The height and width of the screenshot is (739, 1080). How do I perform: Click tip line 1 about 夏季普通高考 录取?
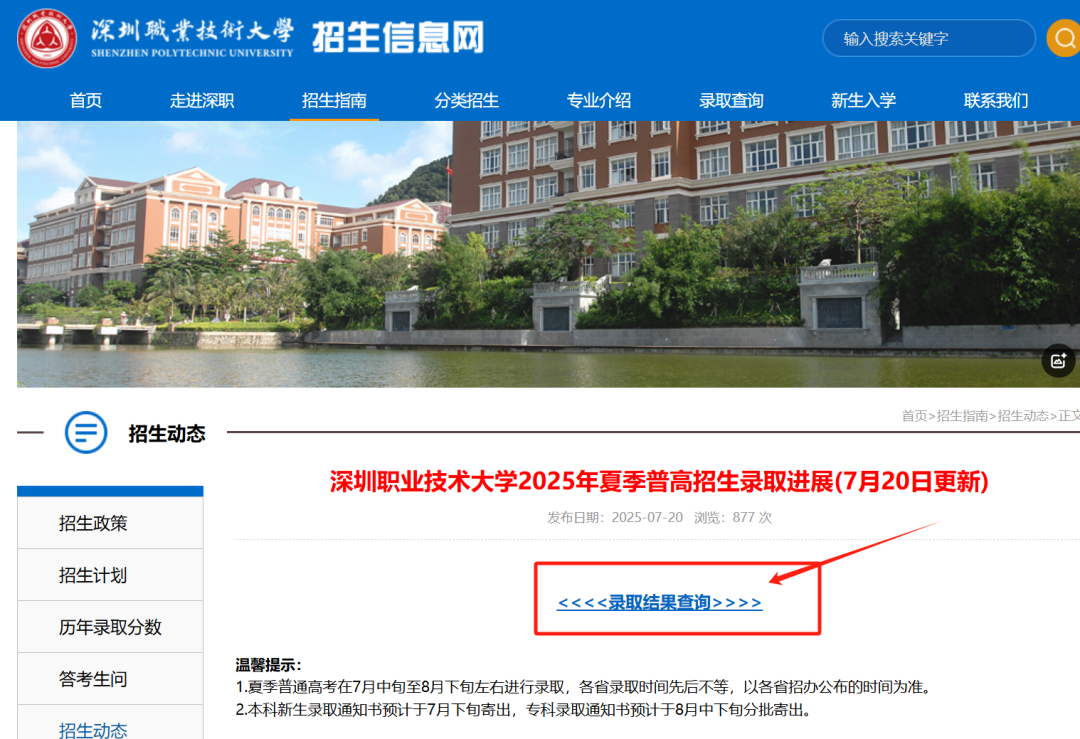click(x=585, y=687)
